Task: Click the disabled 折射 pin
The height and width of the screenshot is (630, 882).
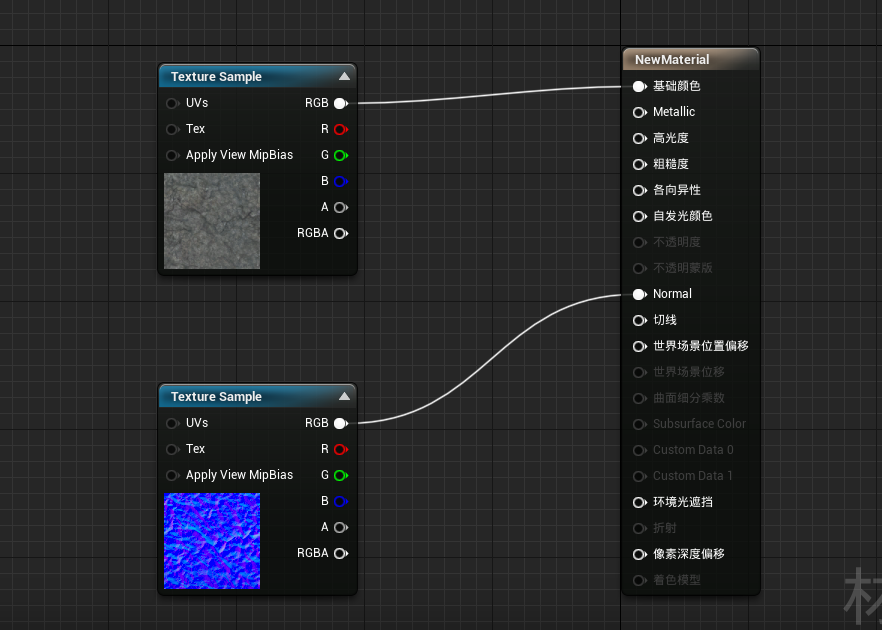Action: (x=640, y=528)
